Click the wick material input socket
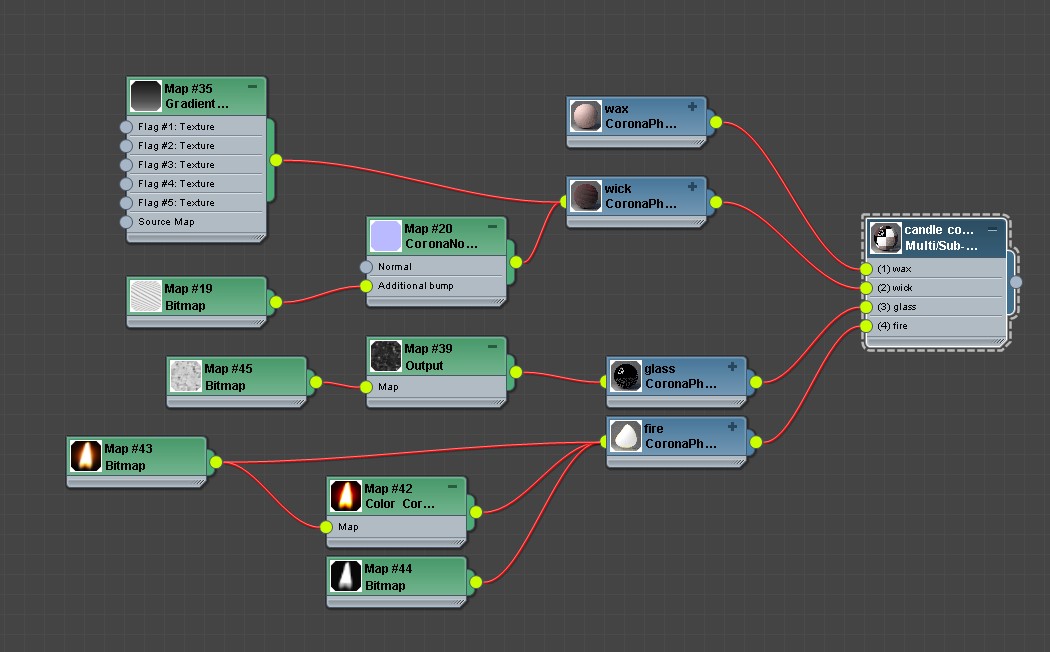The width and height of the screenshot is (1050, 652). [x=564, y=201]
